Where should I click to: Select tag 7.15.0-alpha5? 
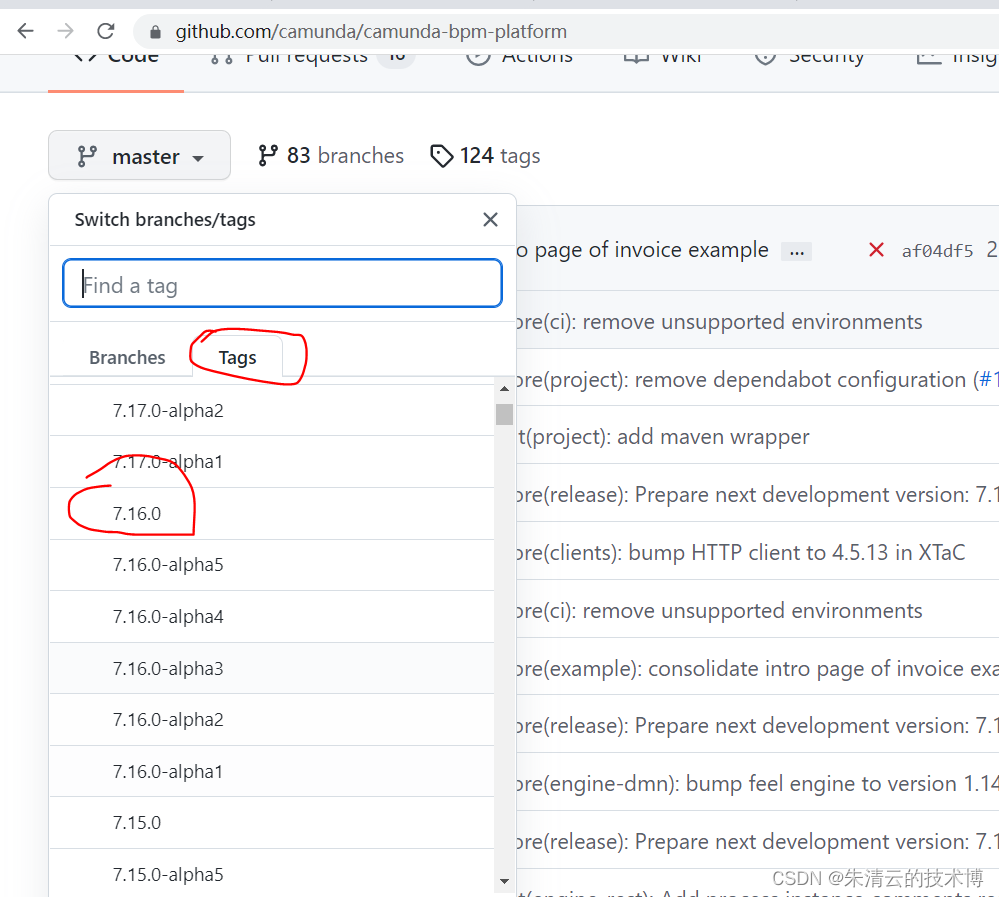272,873
